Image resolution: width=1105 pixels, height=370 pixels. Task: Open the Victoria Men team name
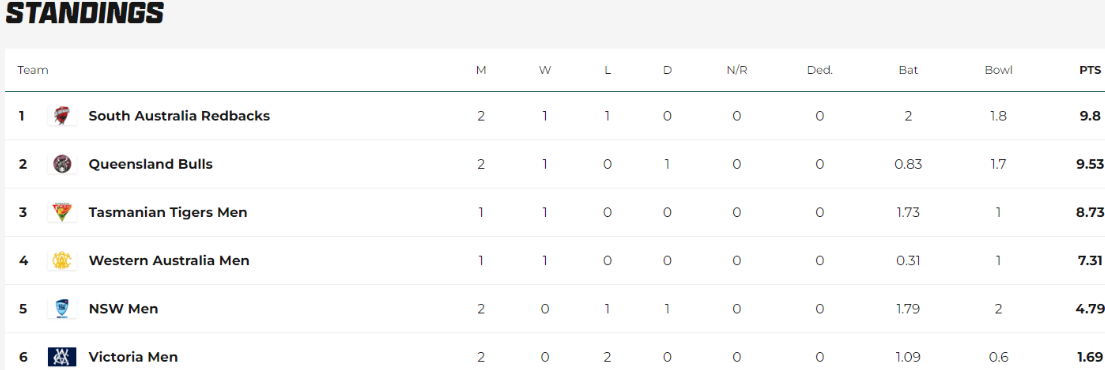coord(133,357)
